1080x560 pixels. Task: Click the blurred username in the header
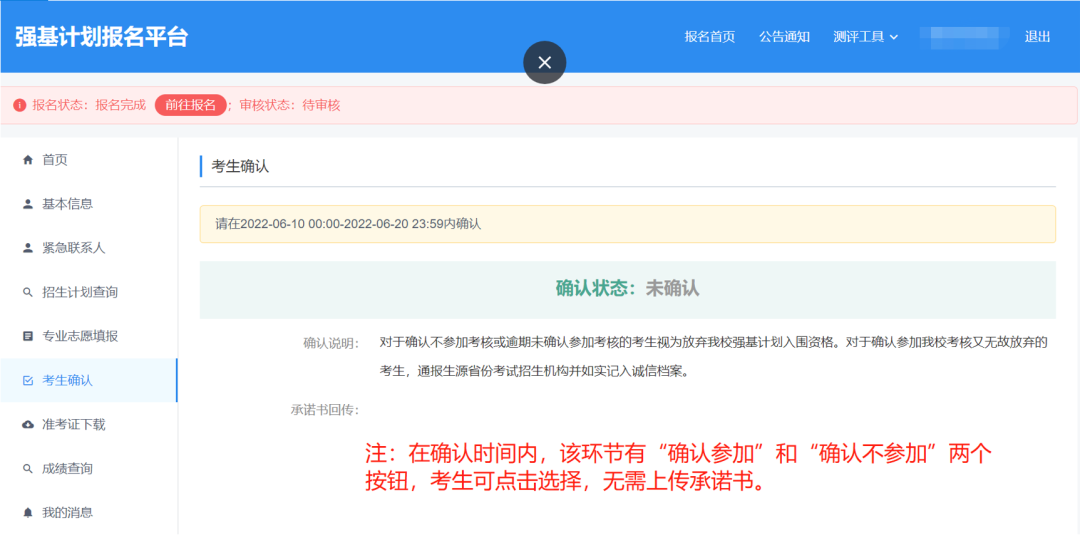point(963,37)
